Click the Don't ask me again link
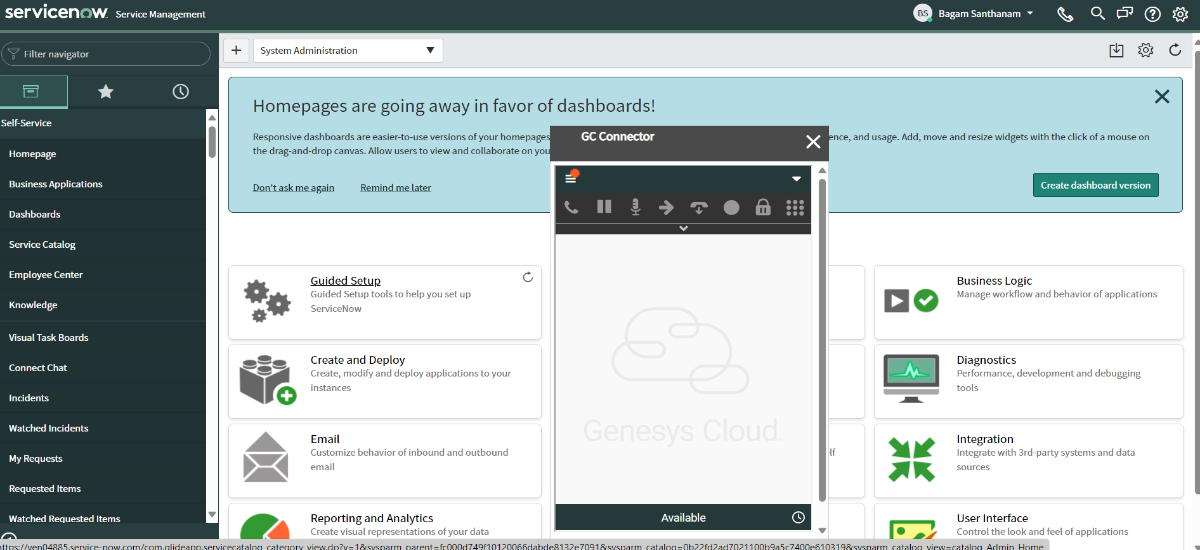 tap(293, 188)
